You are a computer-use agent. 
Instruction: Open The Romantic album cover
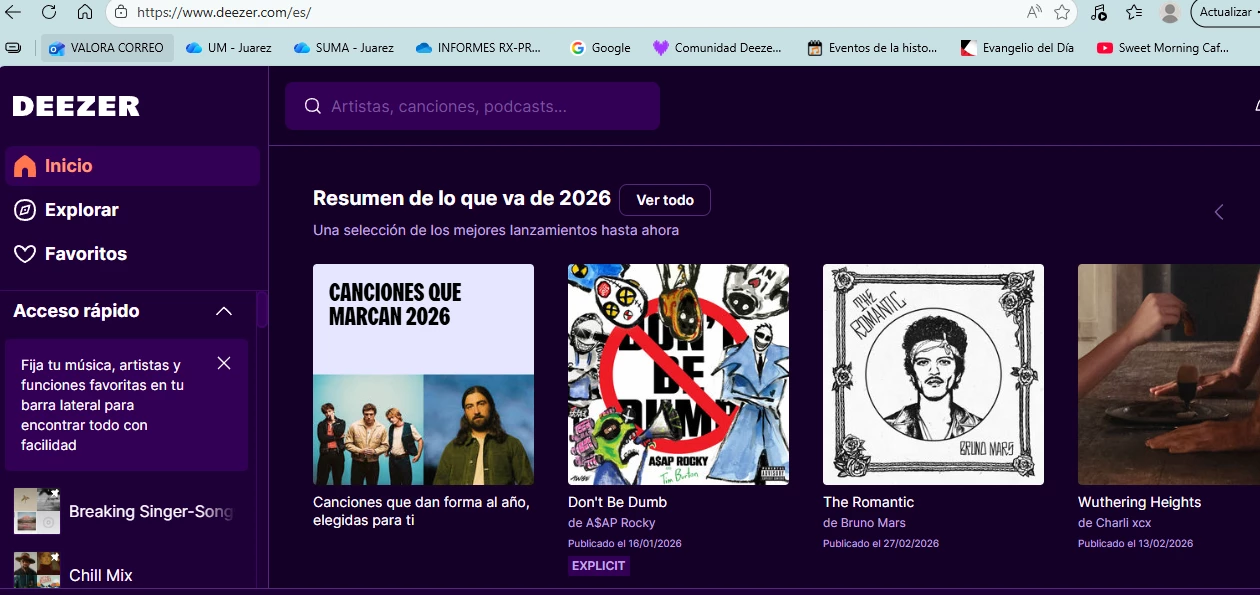(x=933, y=374)
